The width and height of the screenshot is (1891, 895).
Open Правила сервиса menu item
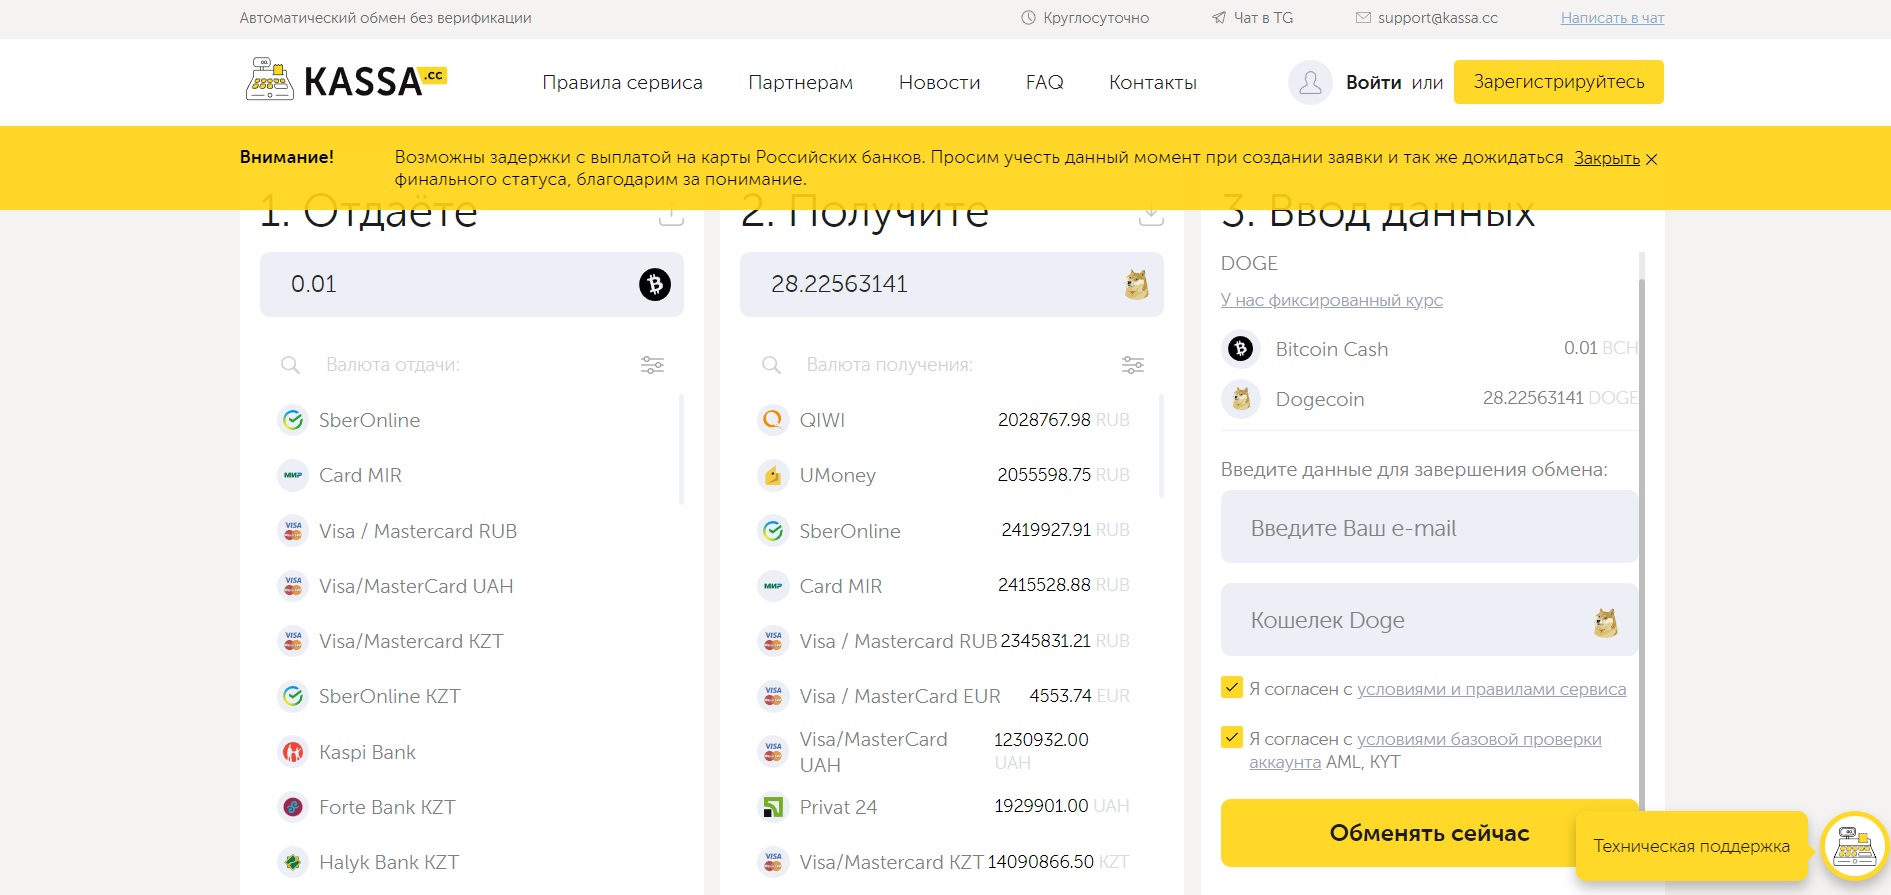pos(622,82)
